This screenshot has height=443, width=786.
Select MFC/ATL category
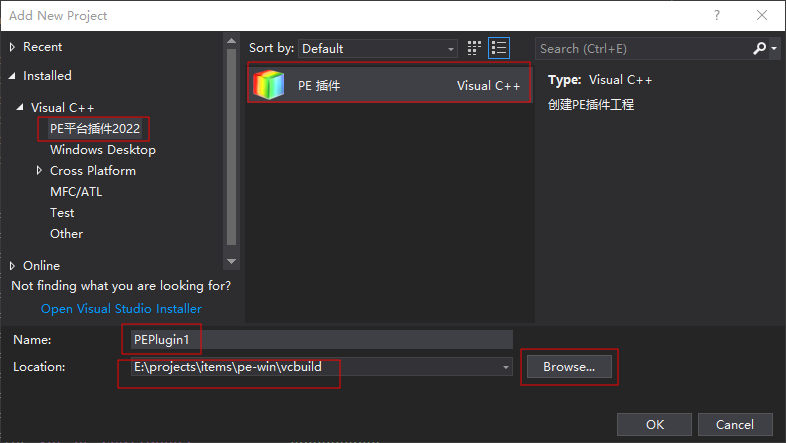click(x=76, y=192)
